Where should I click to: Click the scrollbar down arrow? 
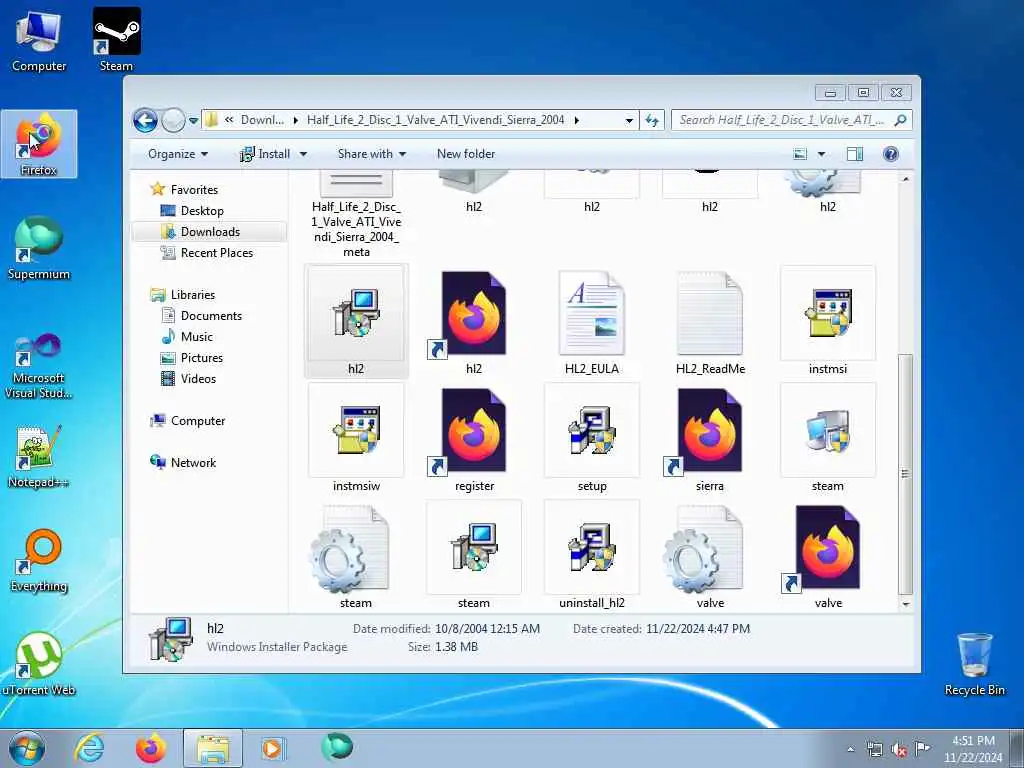tap(905, 604)
